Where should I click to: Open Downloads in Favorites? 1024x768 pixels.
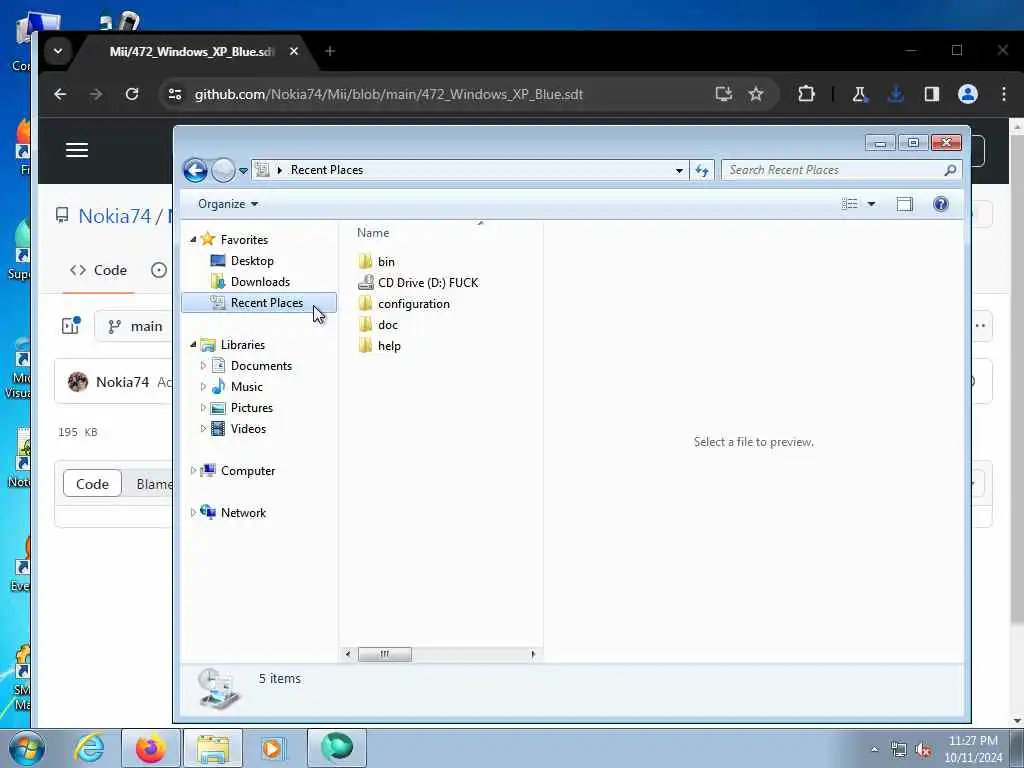(x=260, y=281)
